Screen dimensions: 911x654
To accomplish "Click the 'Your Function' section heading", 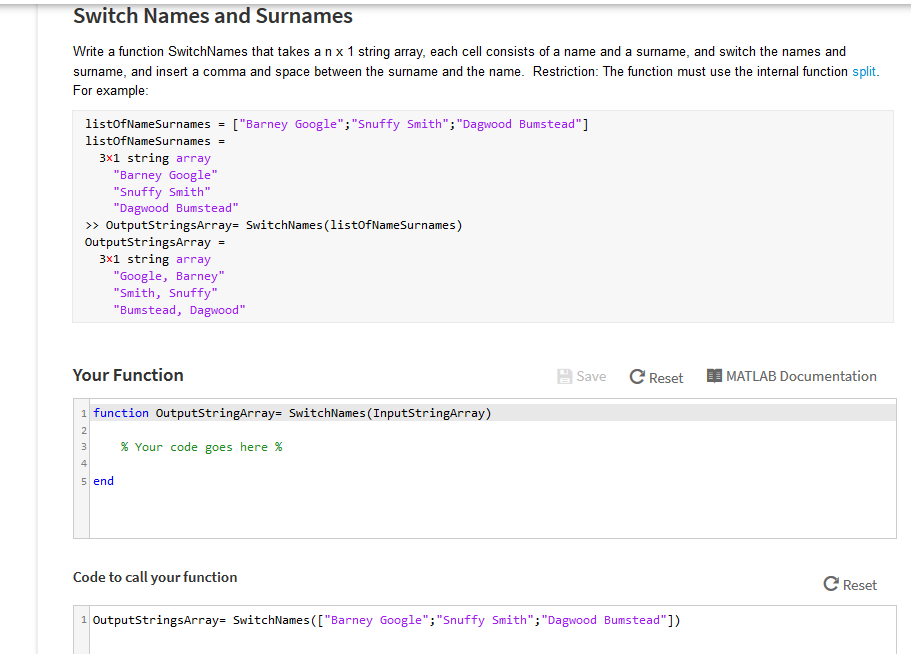I will point(127,375).
